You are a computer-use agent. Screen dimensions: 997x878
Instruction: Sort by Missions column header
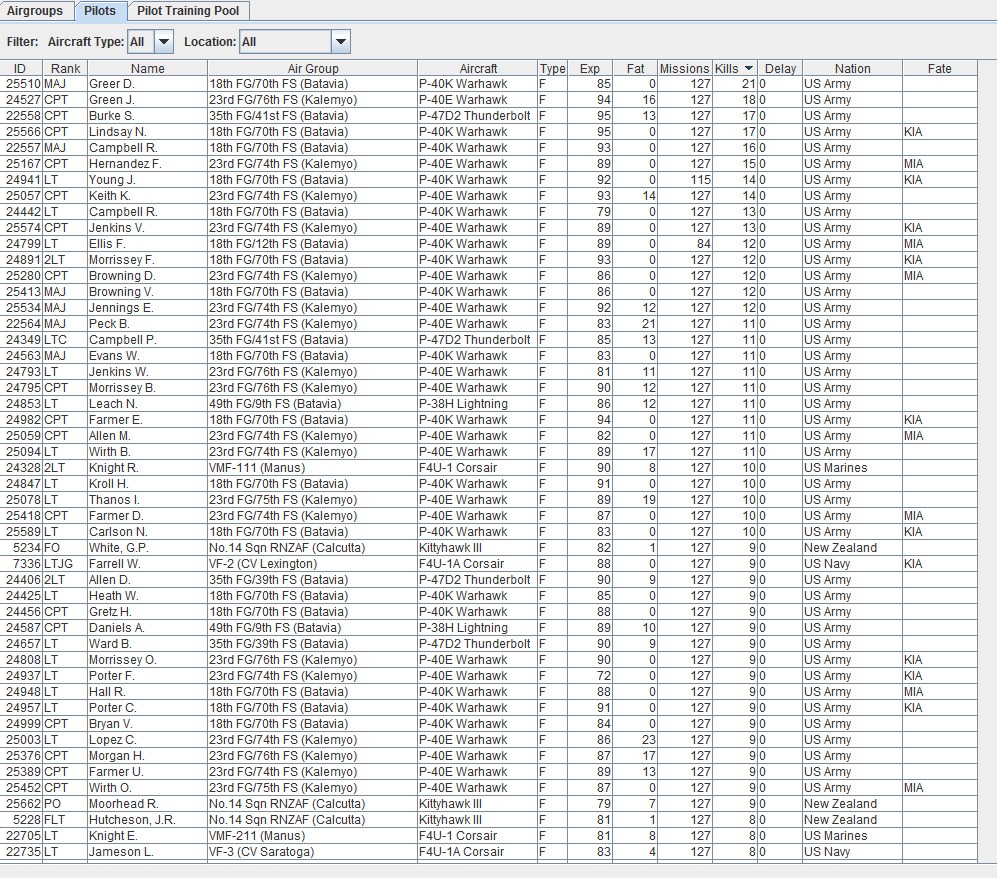click(x=684, y=69)
